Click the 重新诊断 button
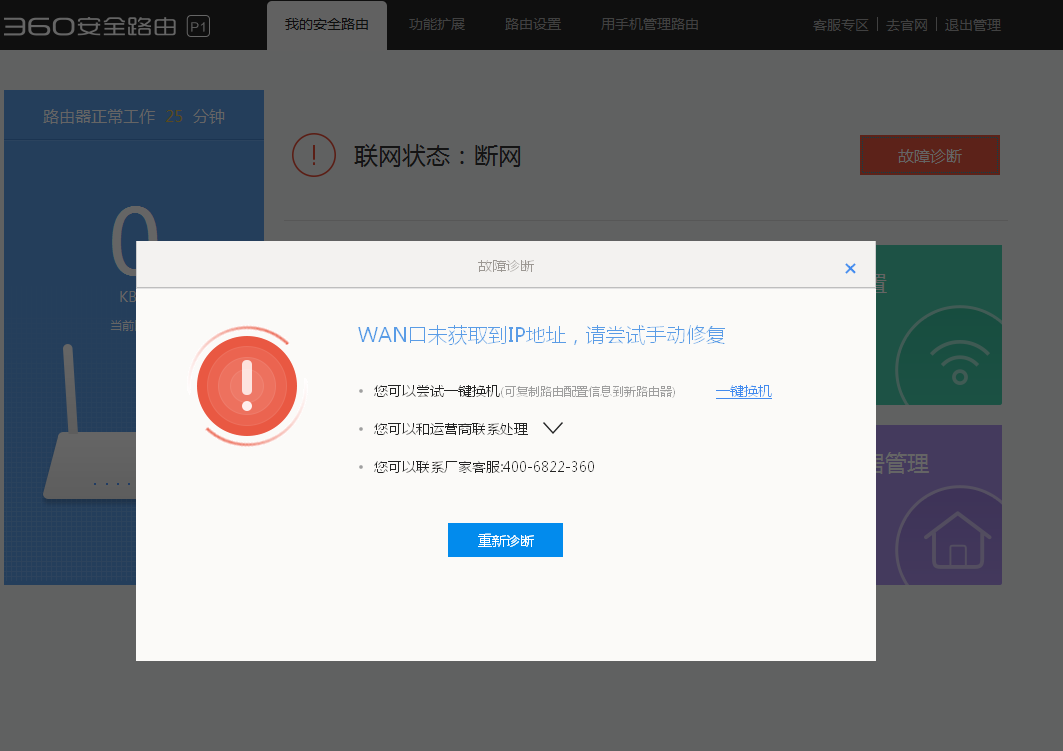The image size is (1063, 751). tap(505, 540)
